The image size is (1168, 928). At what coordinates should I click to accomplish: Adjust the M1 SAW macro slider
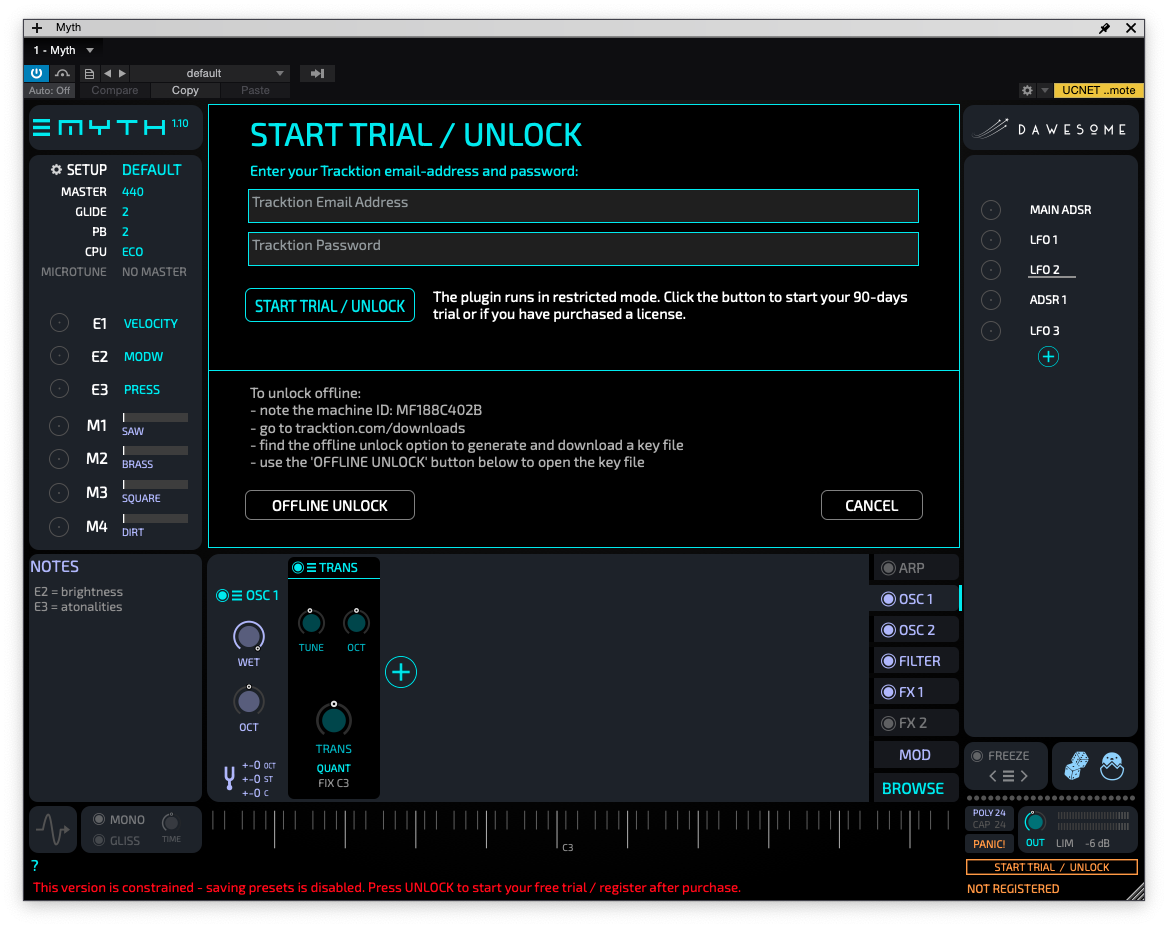[155, 417]
